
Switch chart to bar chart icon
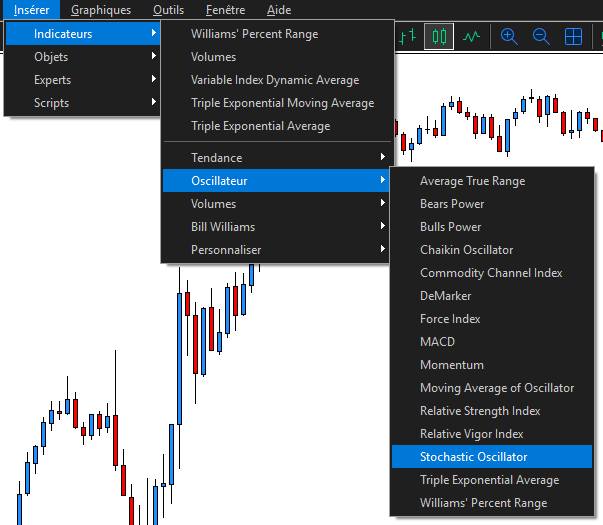pyautogui.click(x=408, y=37)
